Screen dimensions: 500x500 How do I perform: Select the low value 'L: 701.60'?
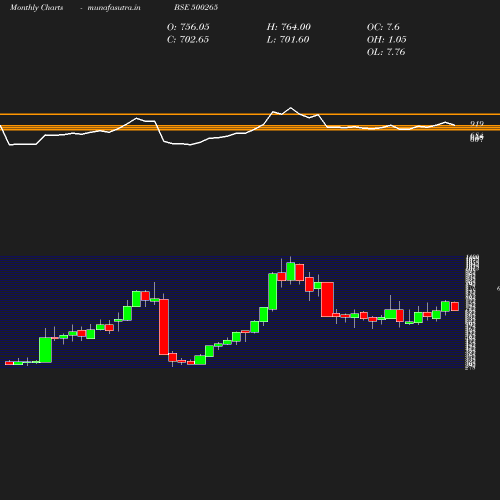(288, 40)
